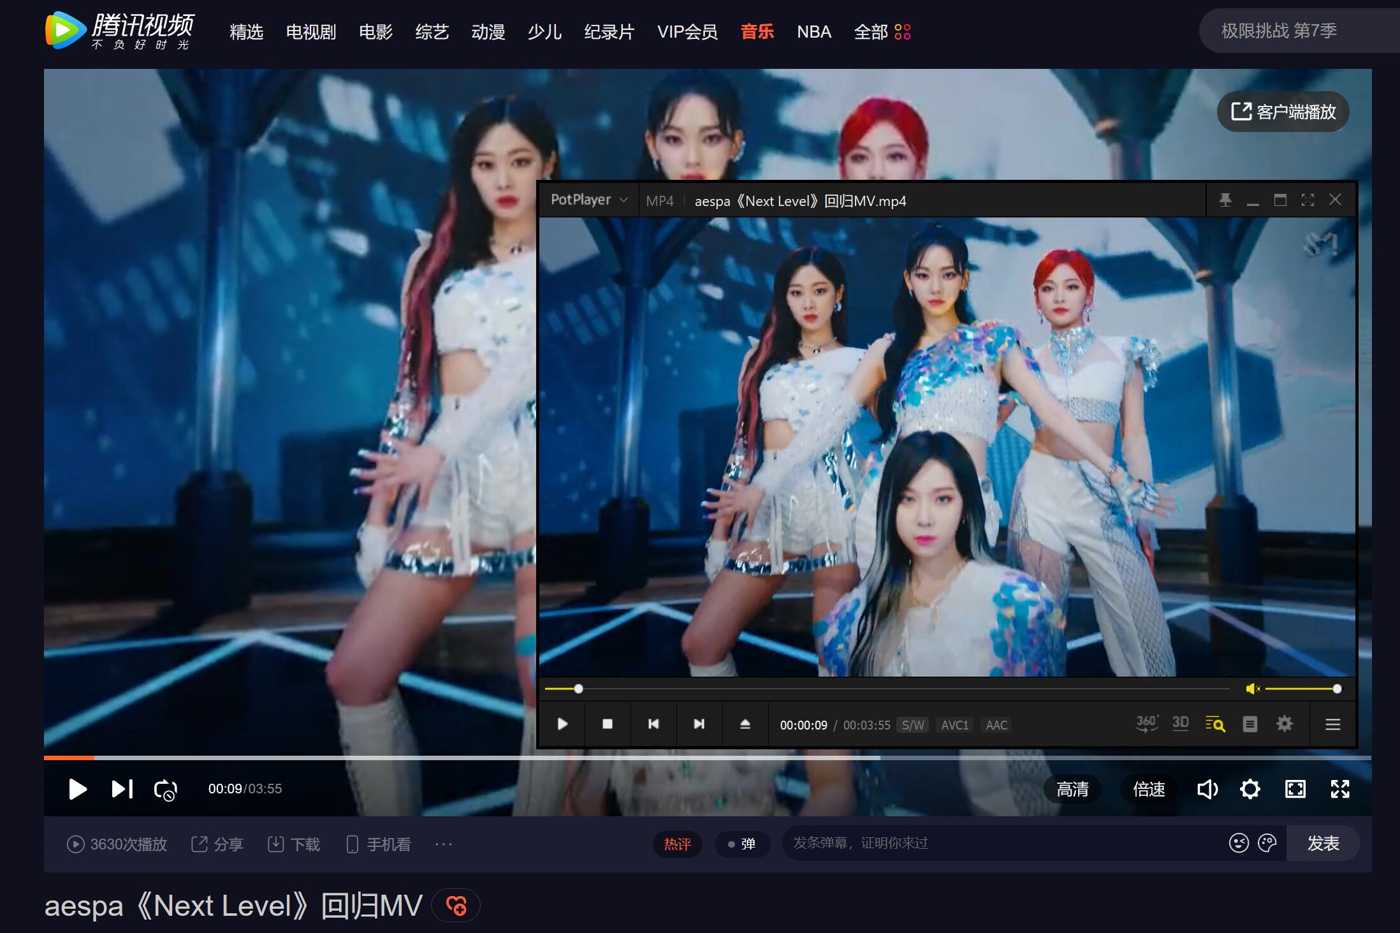The height and width of the screenshot is (933, 1400).
Task: Click the heart favorite icon next to the title
Action: point(456,906)
